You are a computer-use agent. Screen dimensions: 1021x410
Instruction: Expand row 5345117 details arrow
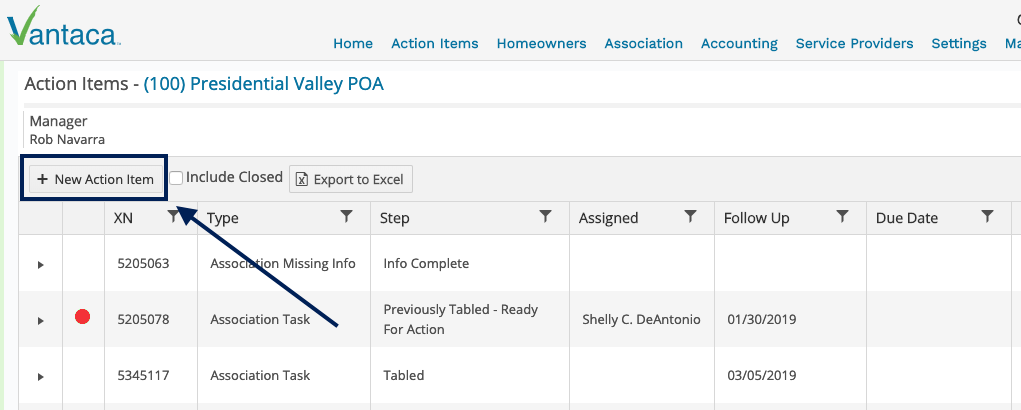click(40, 376)
